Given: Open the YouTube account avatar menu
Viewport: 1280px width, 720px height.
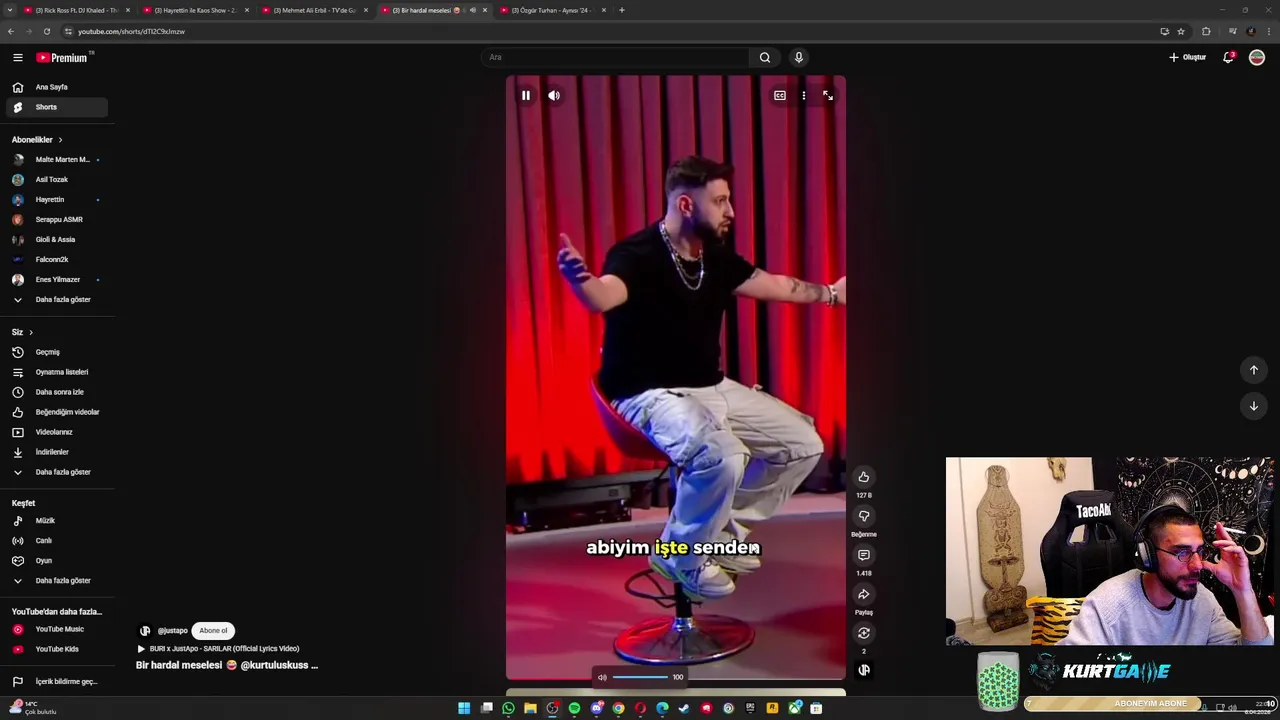Looking at the screenshot, I should tap(1257, 57).
